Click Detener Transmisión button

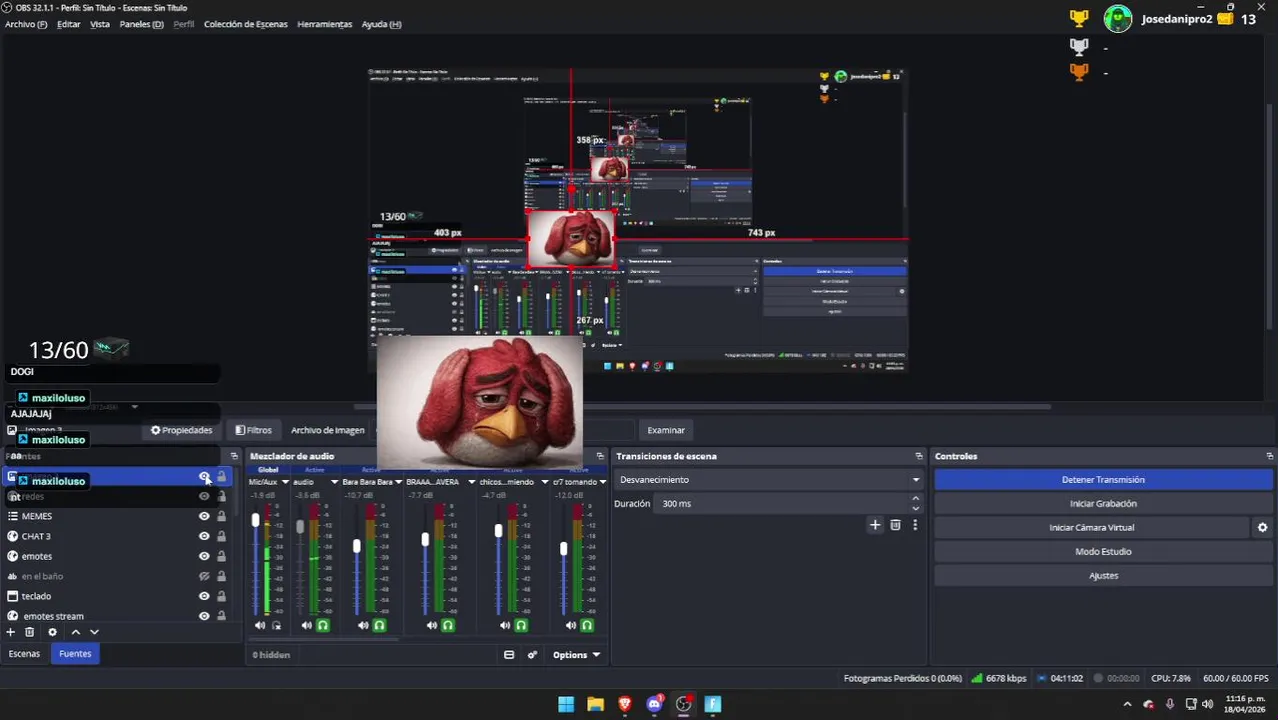click(x=1103, y=480)
